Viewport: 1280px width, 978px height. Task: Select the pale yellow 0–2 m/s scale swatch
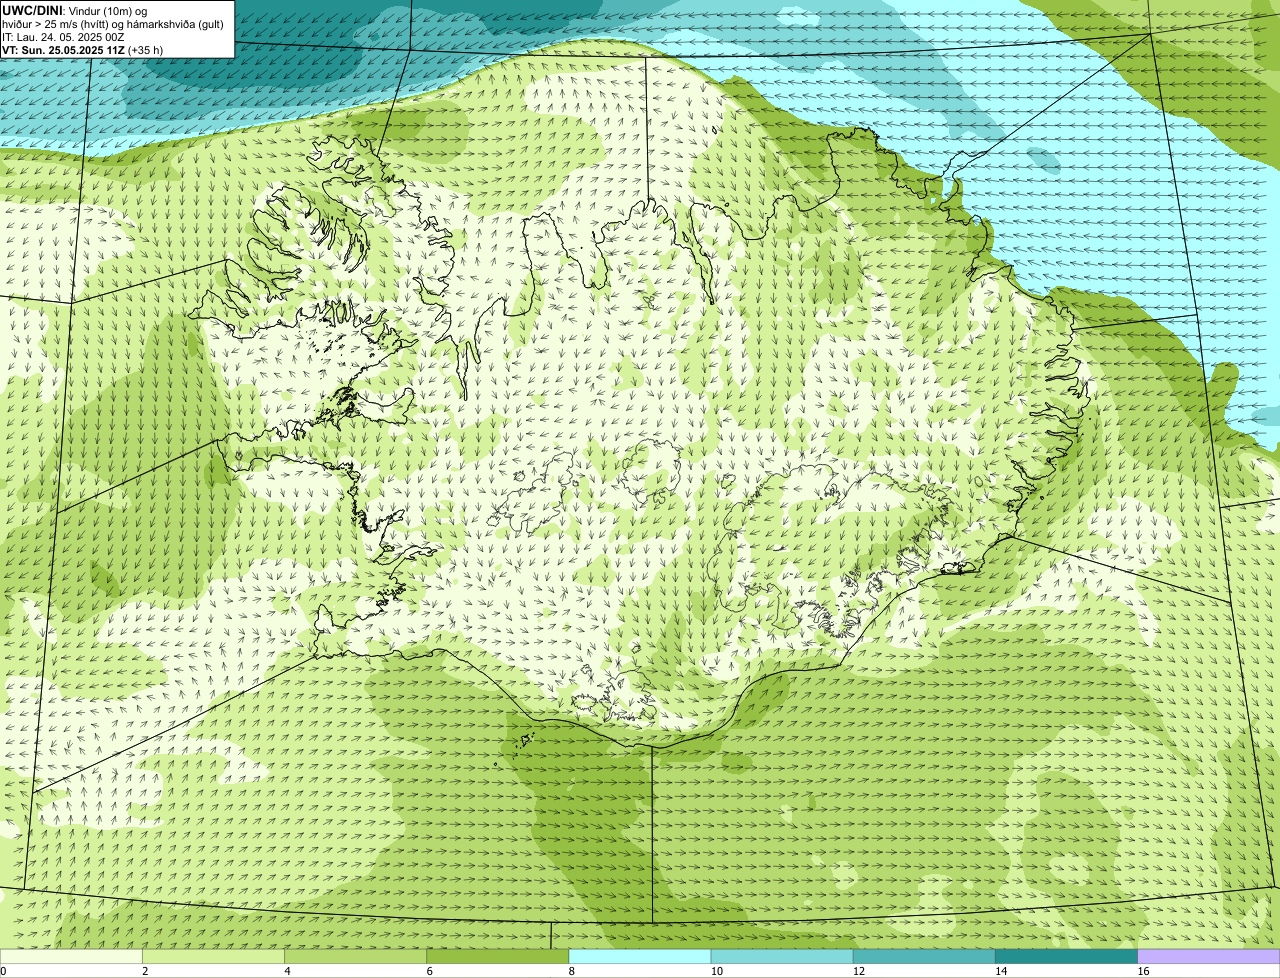pos(71,957)
